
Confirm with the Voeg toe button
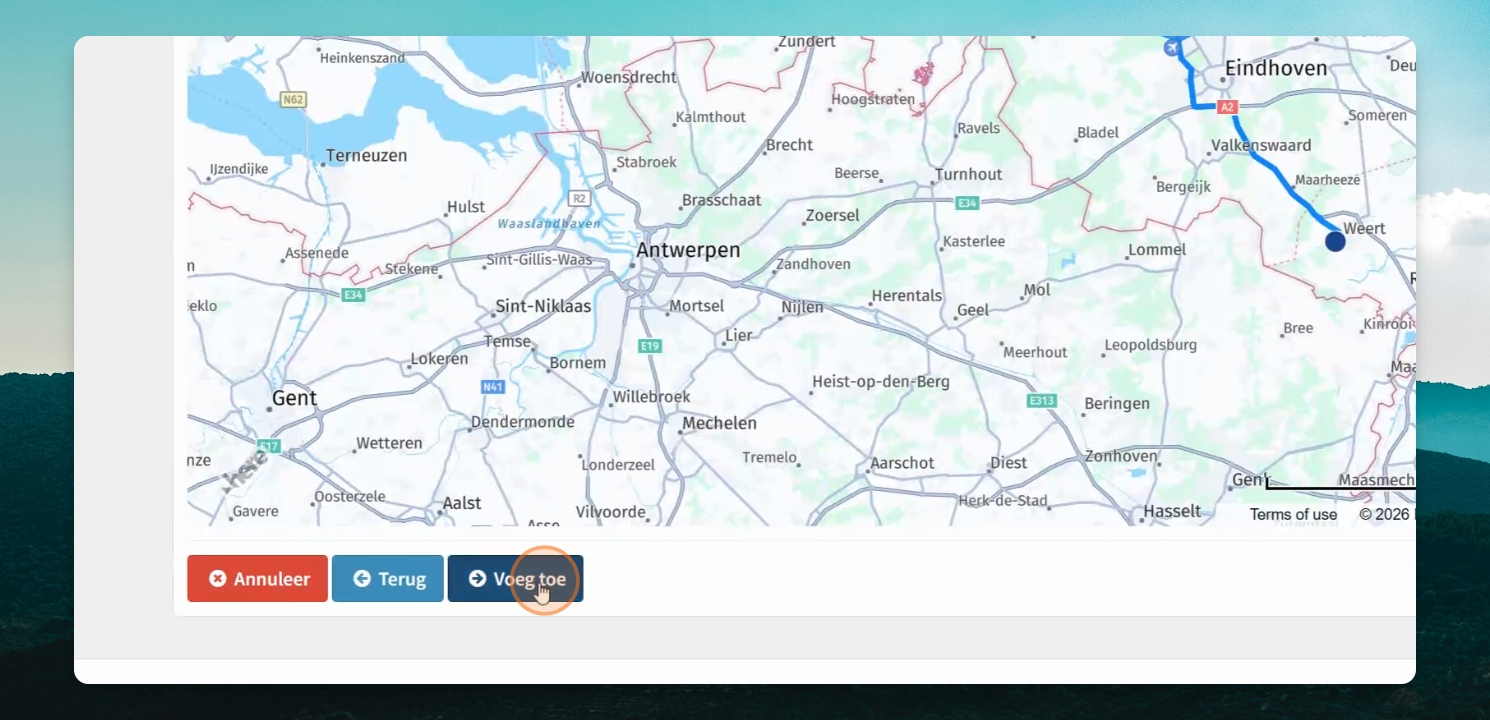coord(515,579)
